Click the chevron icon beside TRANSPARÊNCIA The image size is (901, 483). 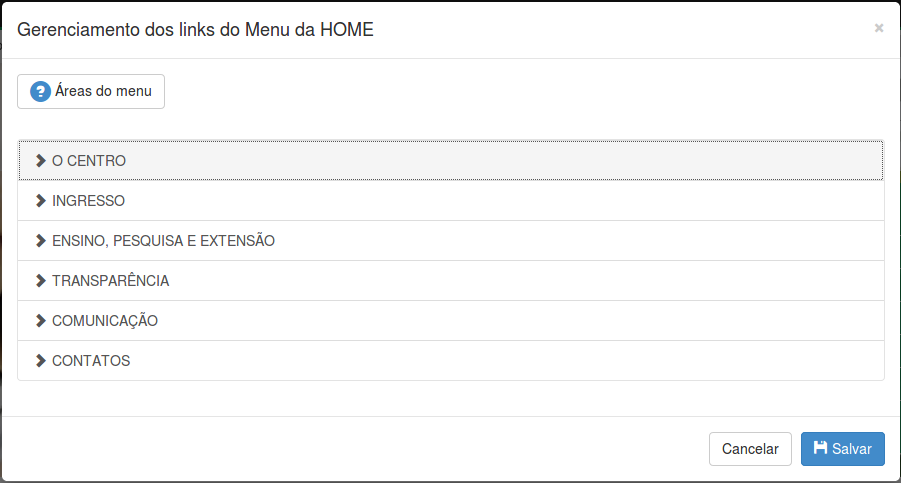point(40,280)
